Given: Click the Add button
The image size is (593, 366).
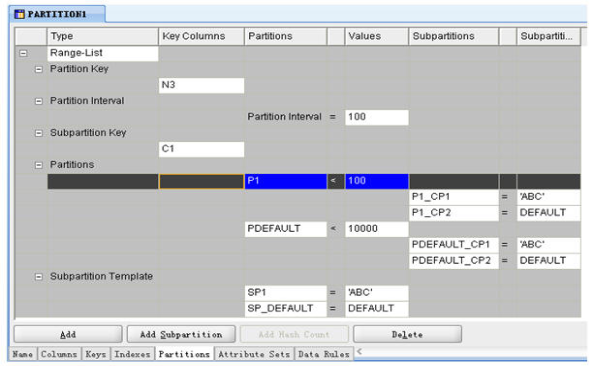Looking at the screenshot, I should click(68, 334).
